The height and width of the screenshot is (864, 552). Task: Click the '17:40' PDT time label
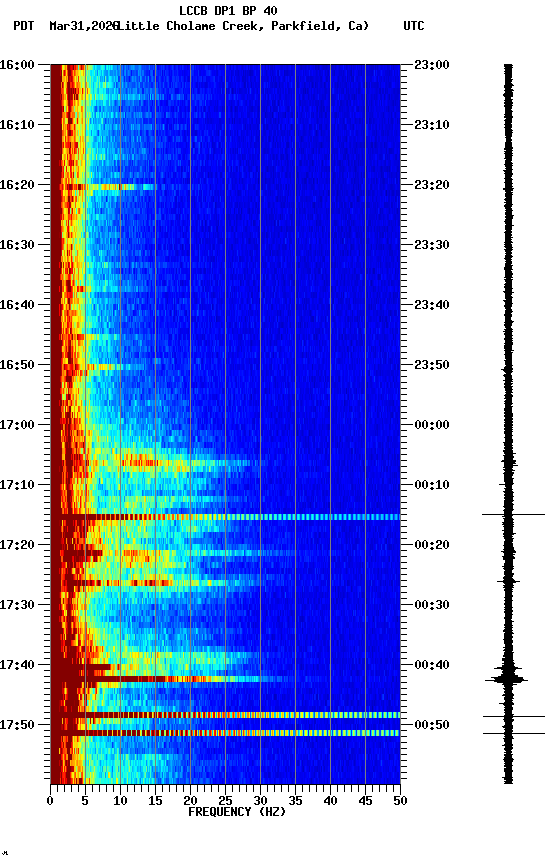17,666
